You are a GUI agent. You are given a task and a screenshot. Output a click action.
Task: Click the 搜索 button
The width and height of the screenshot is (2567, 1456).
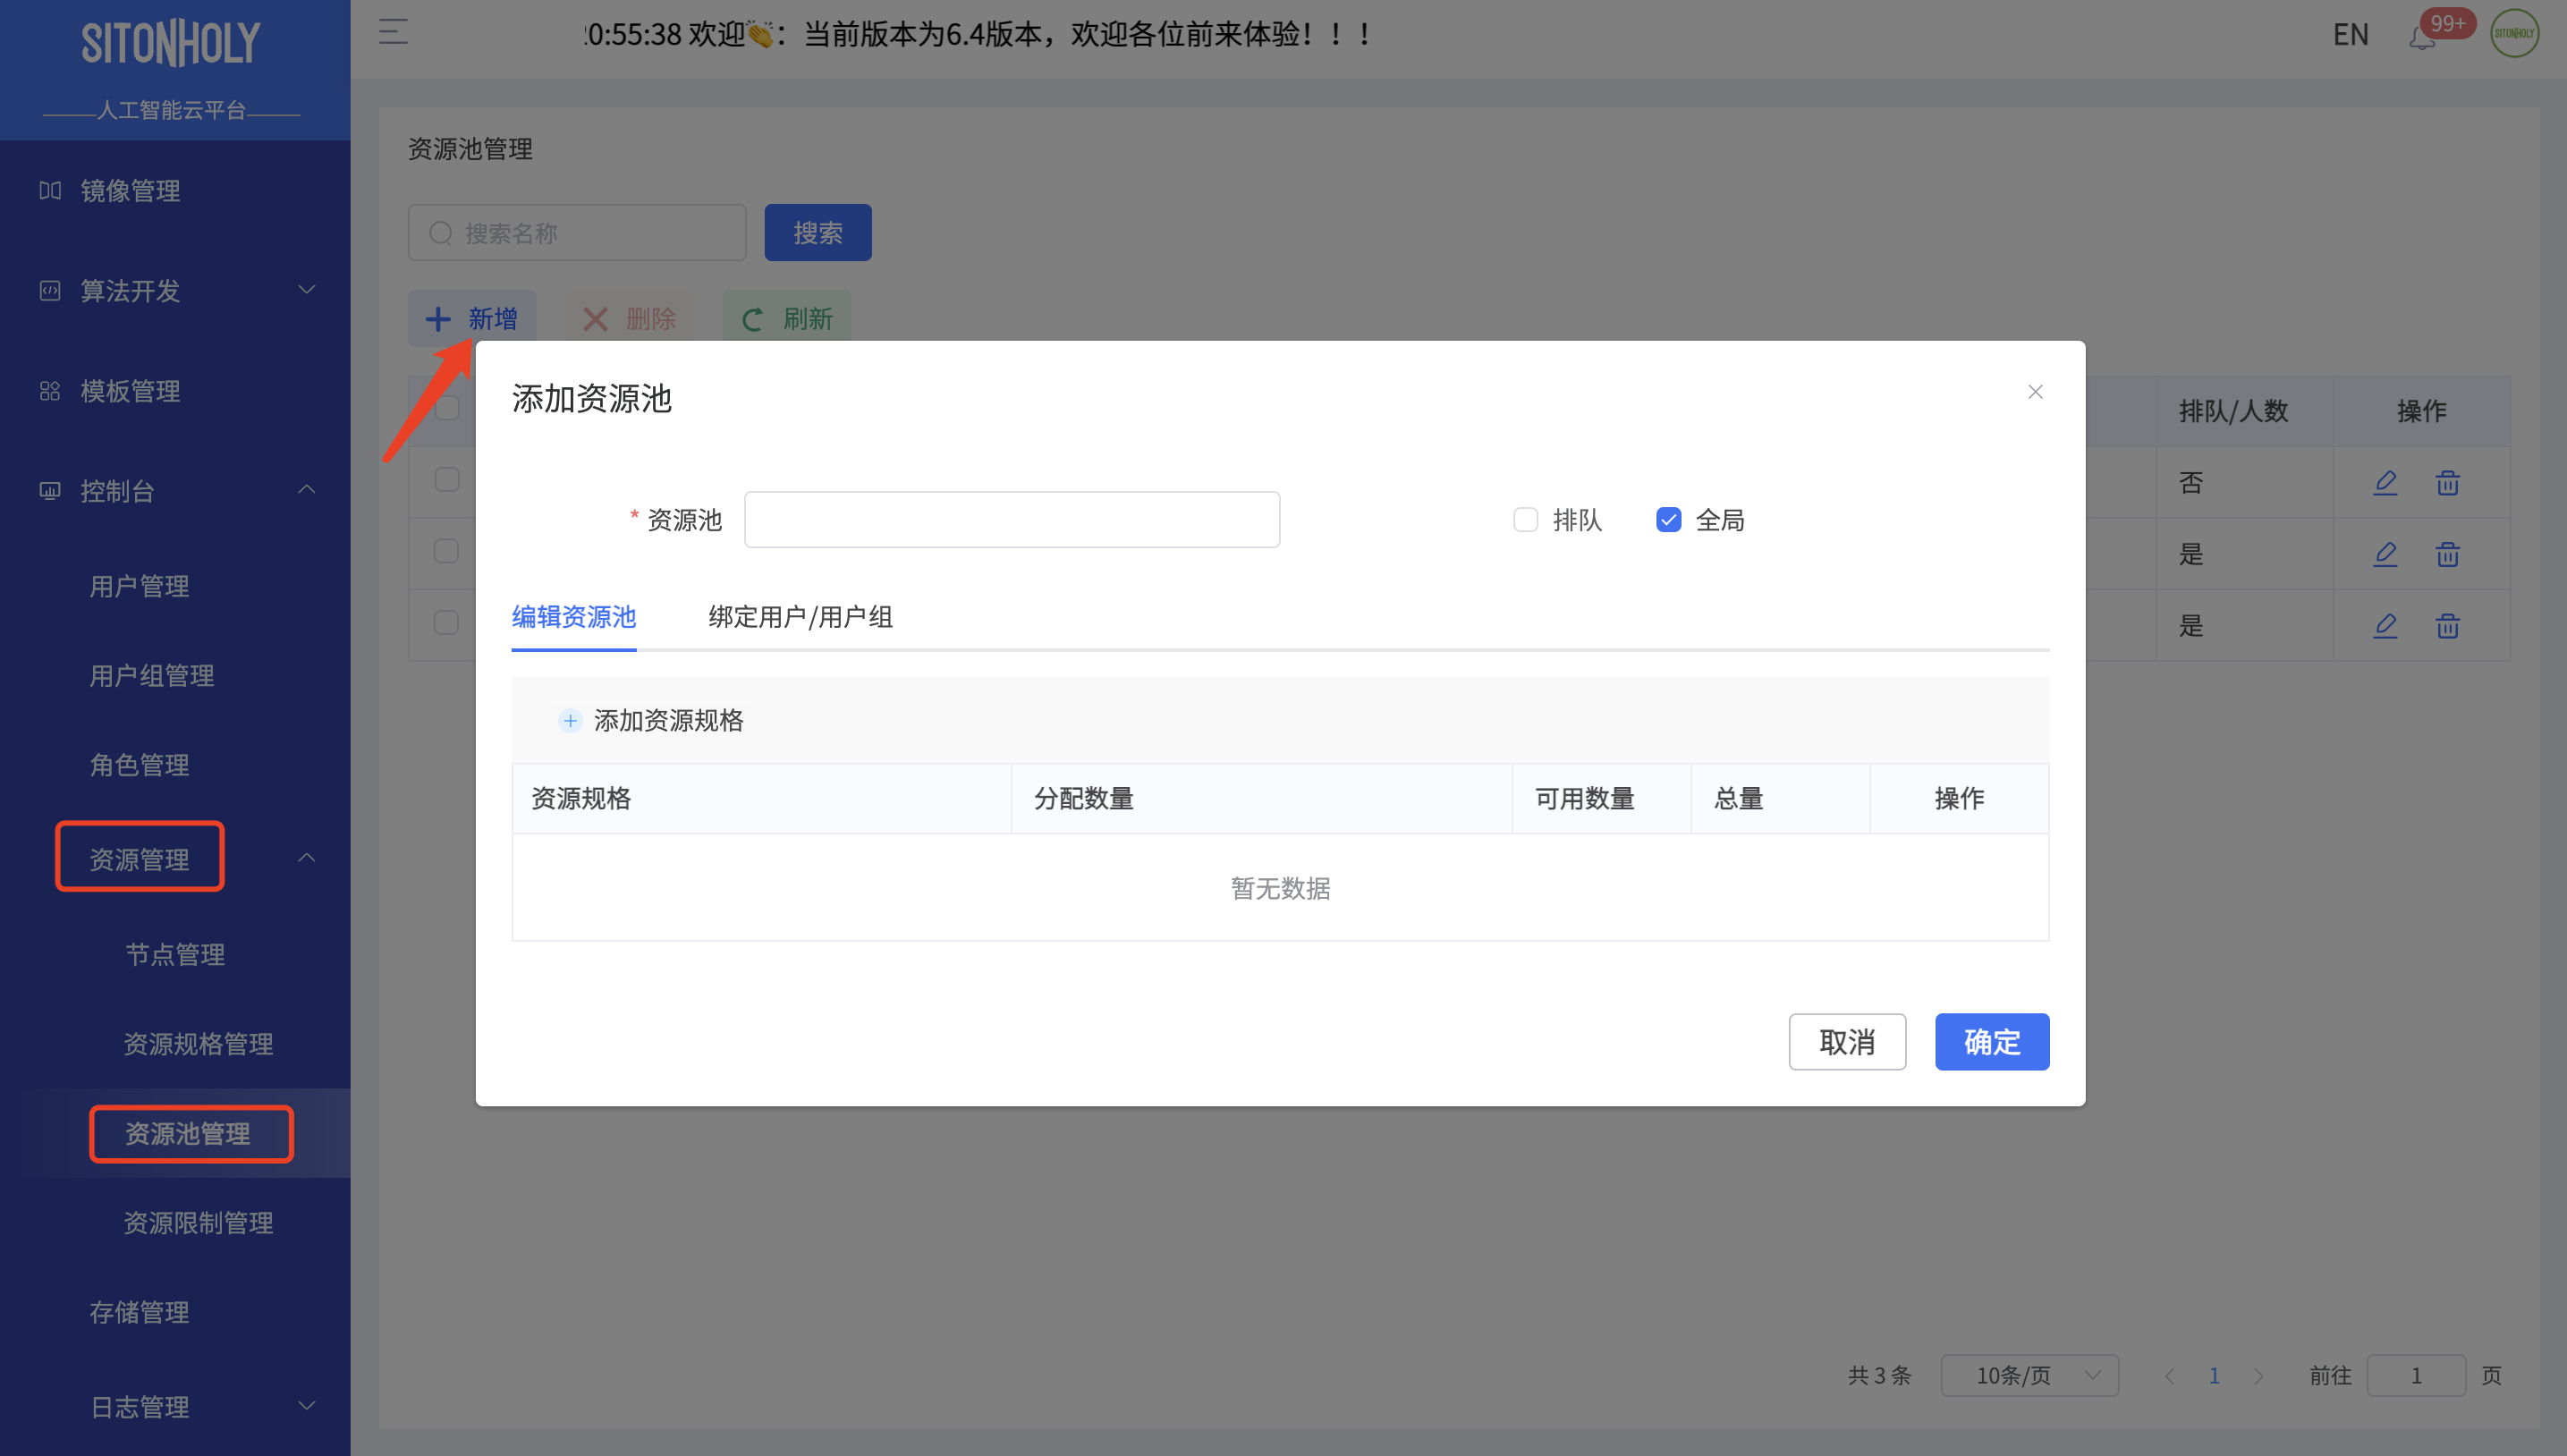(817, 233)
